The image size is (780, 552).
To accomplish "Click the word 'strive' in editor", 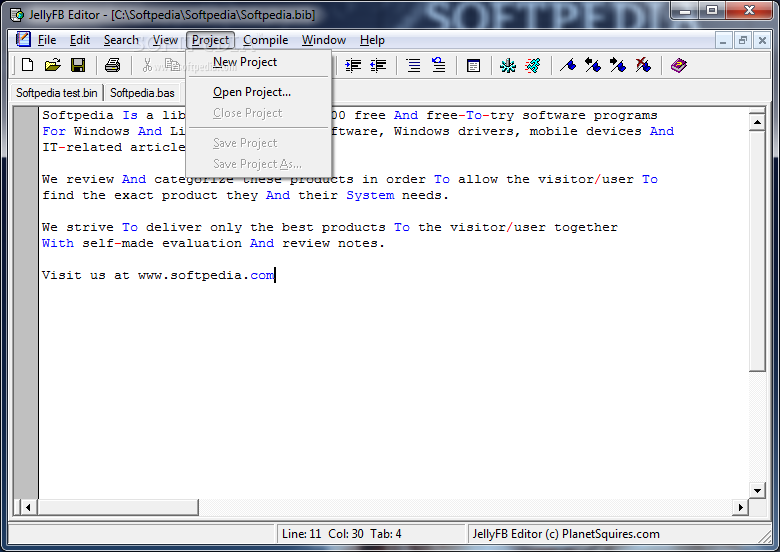I will point(90,227).
